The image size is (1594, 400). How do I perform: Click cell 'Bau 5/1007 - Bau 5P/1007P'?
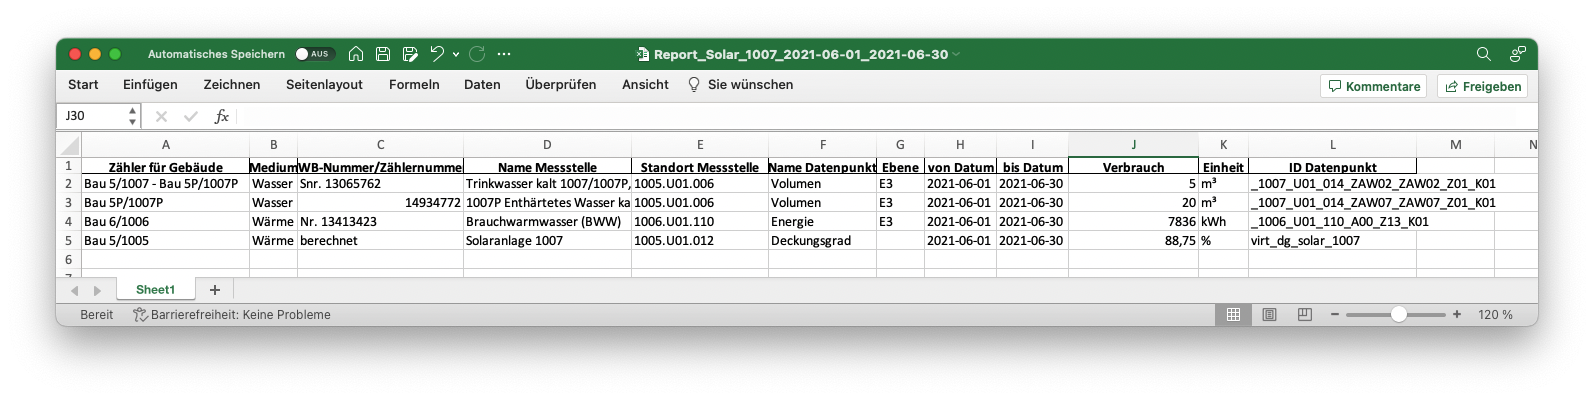pos(165,184)
